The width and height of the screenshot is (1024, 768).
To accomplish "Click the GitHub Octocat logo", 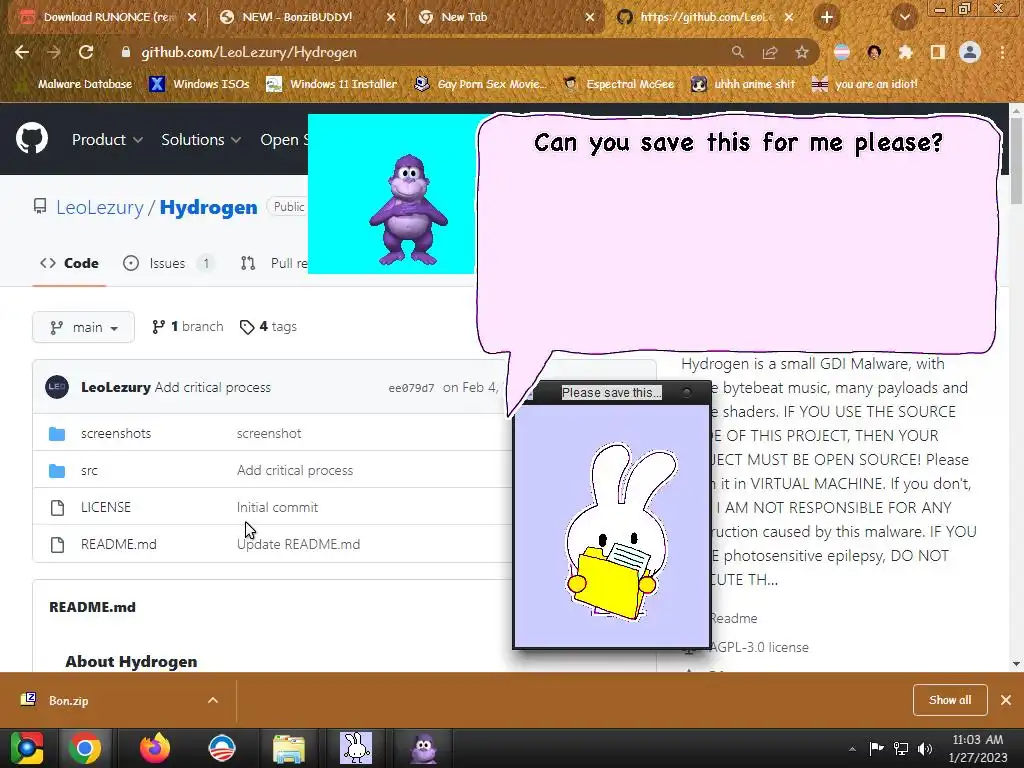I will click(x=32, y=138).
